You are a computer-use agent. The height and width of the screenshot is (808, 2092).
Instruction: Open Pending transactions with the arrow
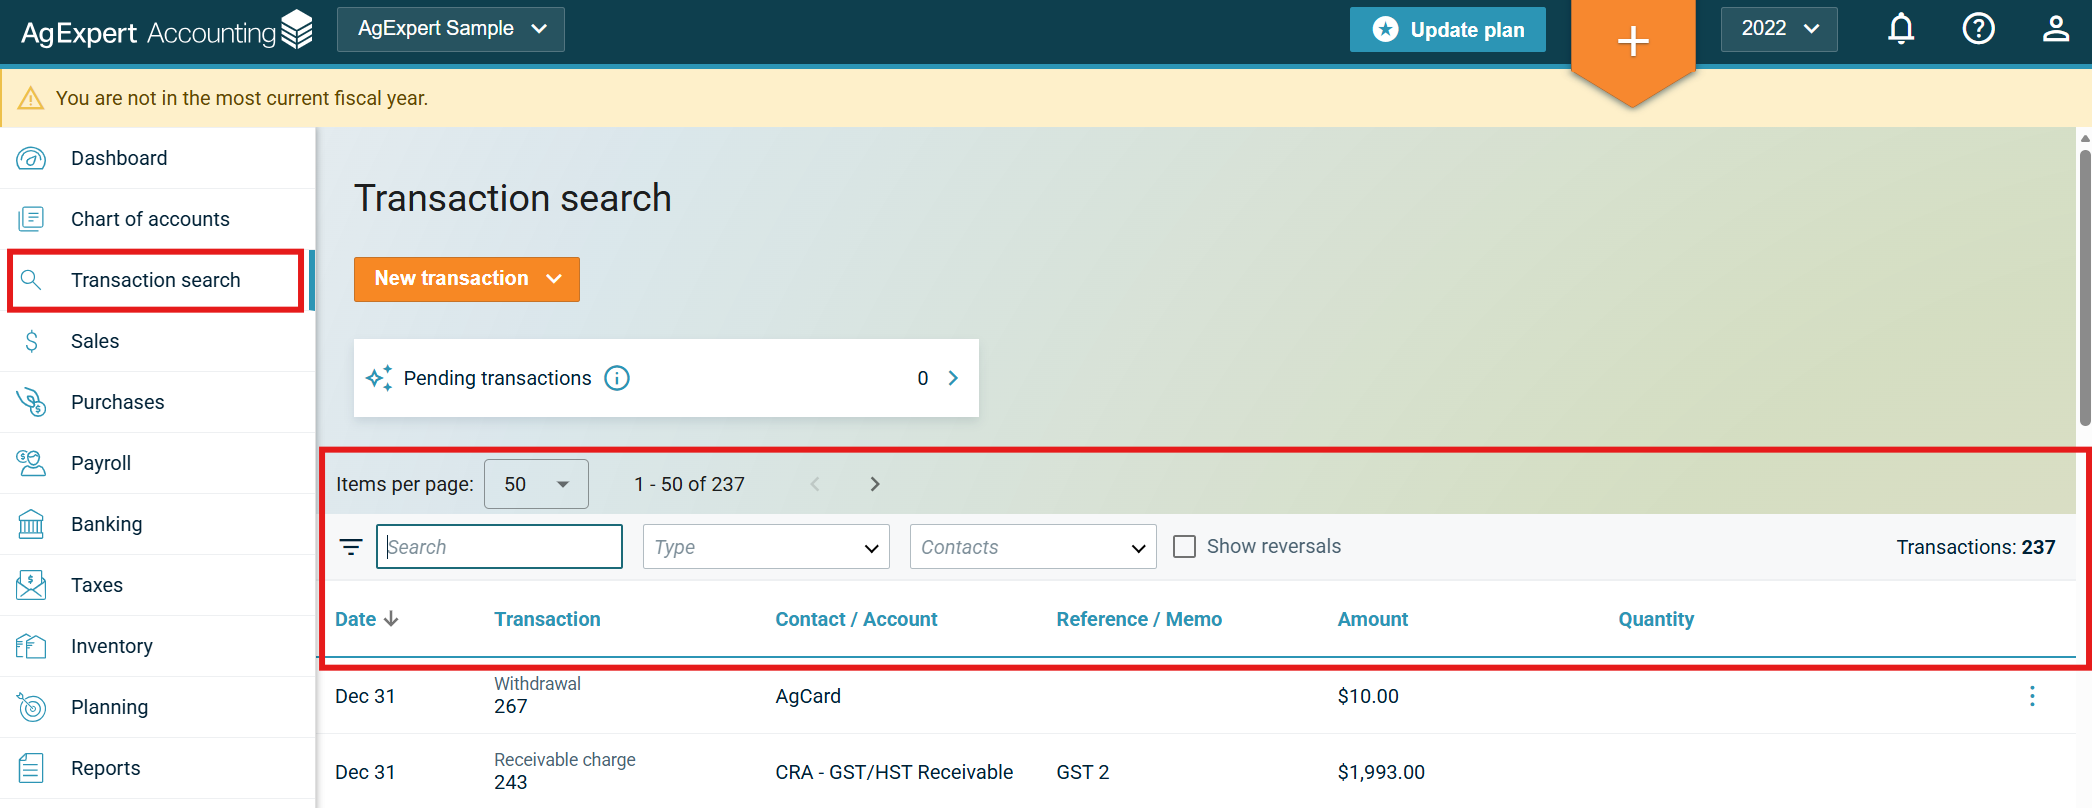953,378
